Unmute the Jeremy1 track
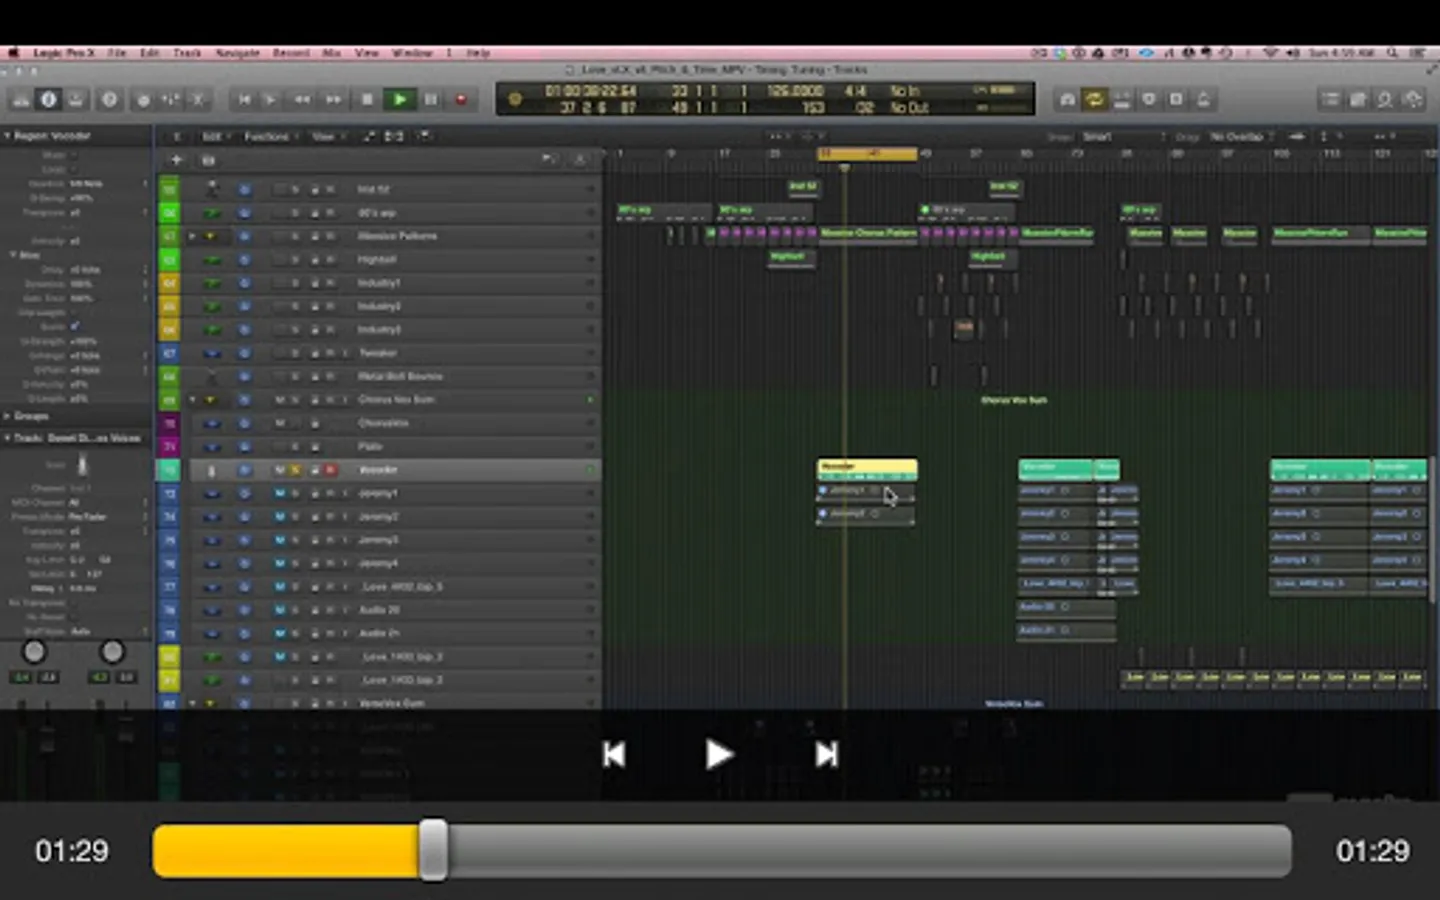The height and width of the screenshot is (900, 1440). tap(280, 493)
